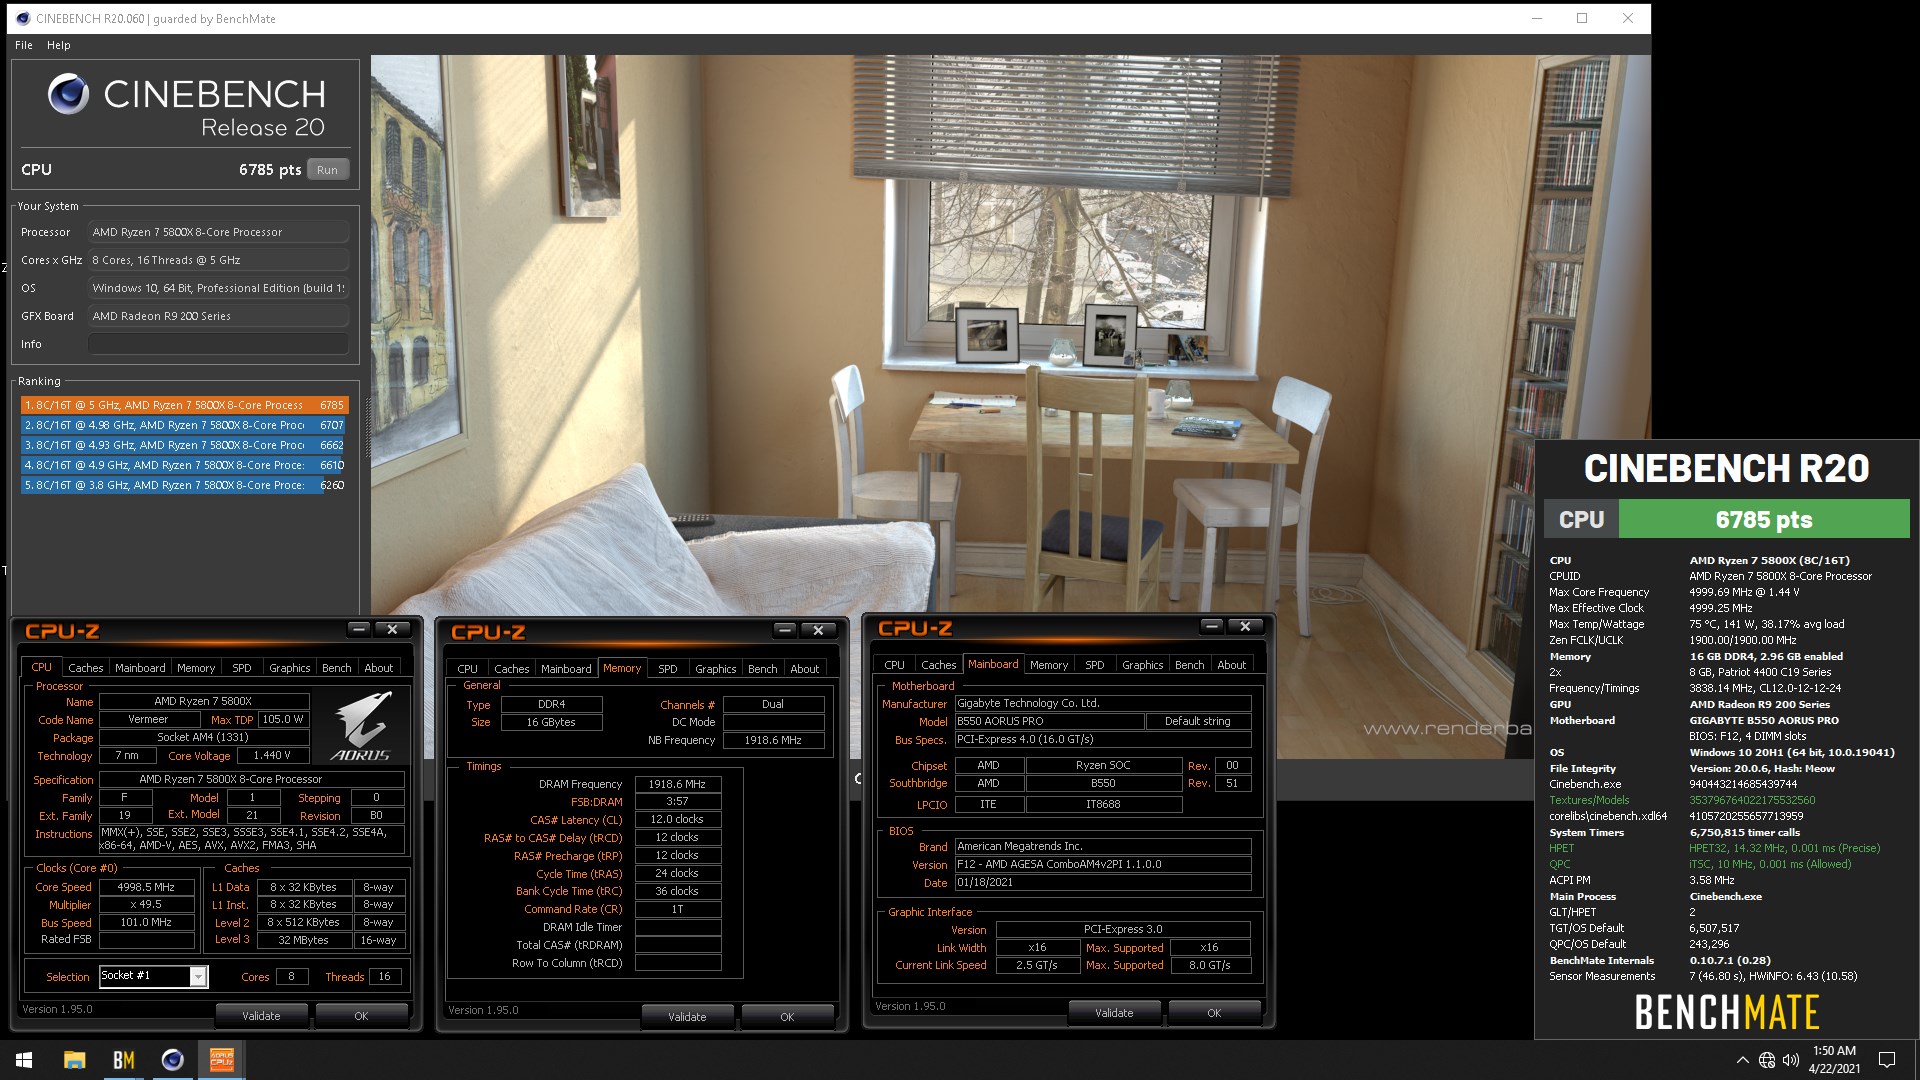Screen dimensions: 1920x1080
Task: Click Validate in left CPU-Z window
Action: coord(261,1016)
